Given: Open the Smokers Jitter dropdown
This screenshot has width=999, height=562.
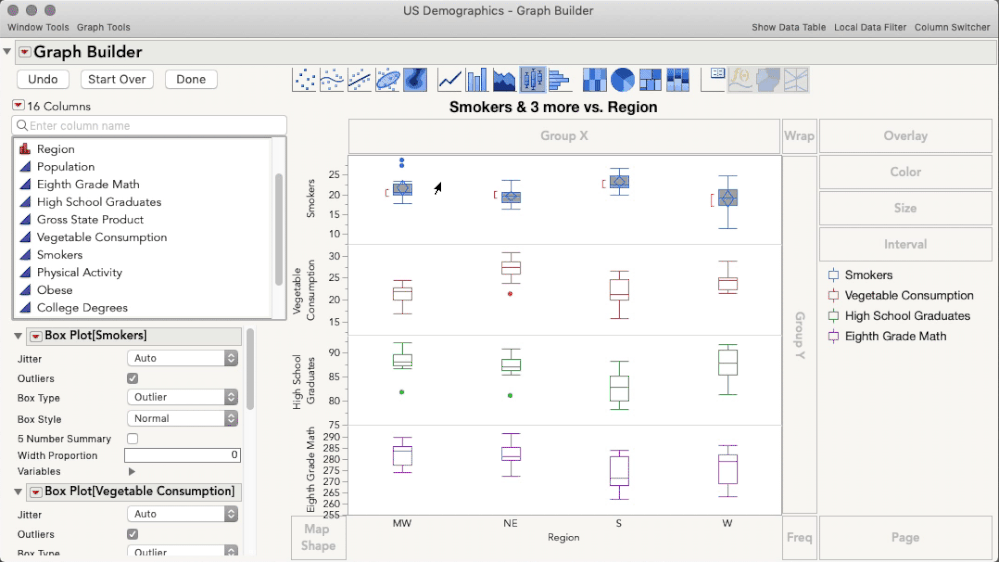Looking at the screenshot, I should click(x=182, y=358).
